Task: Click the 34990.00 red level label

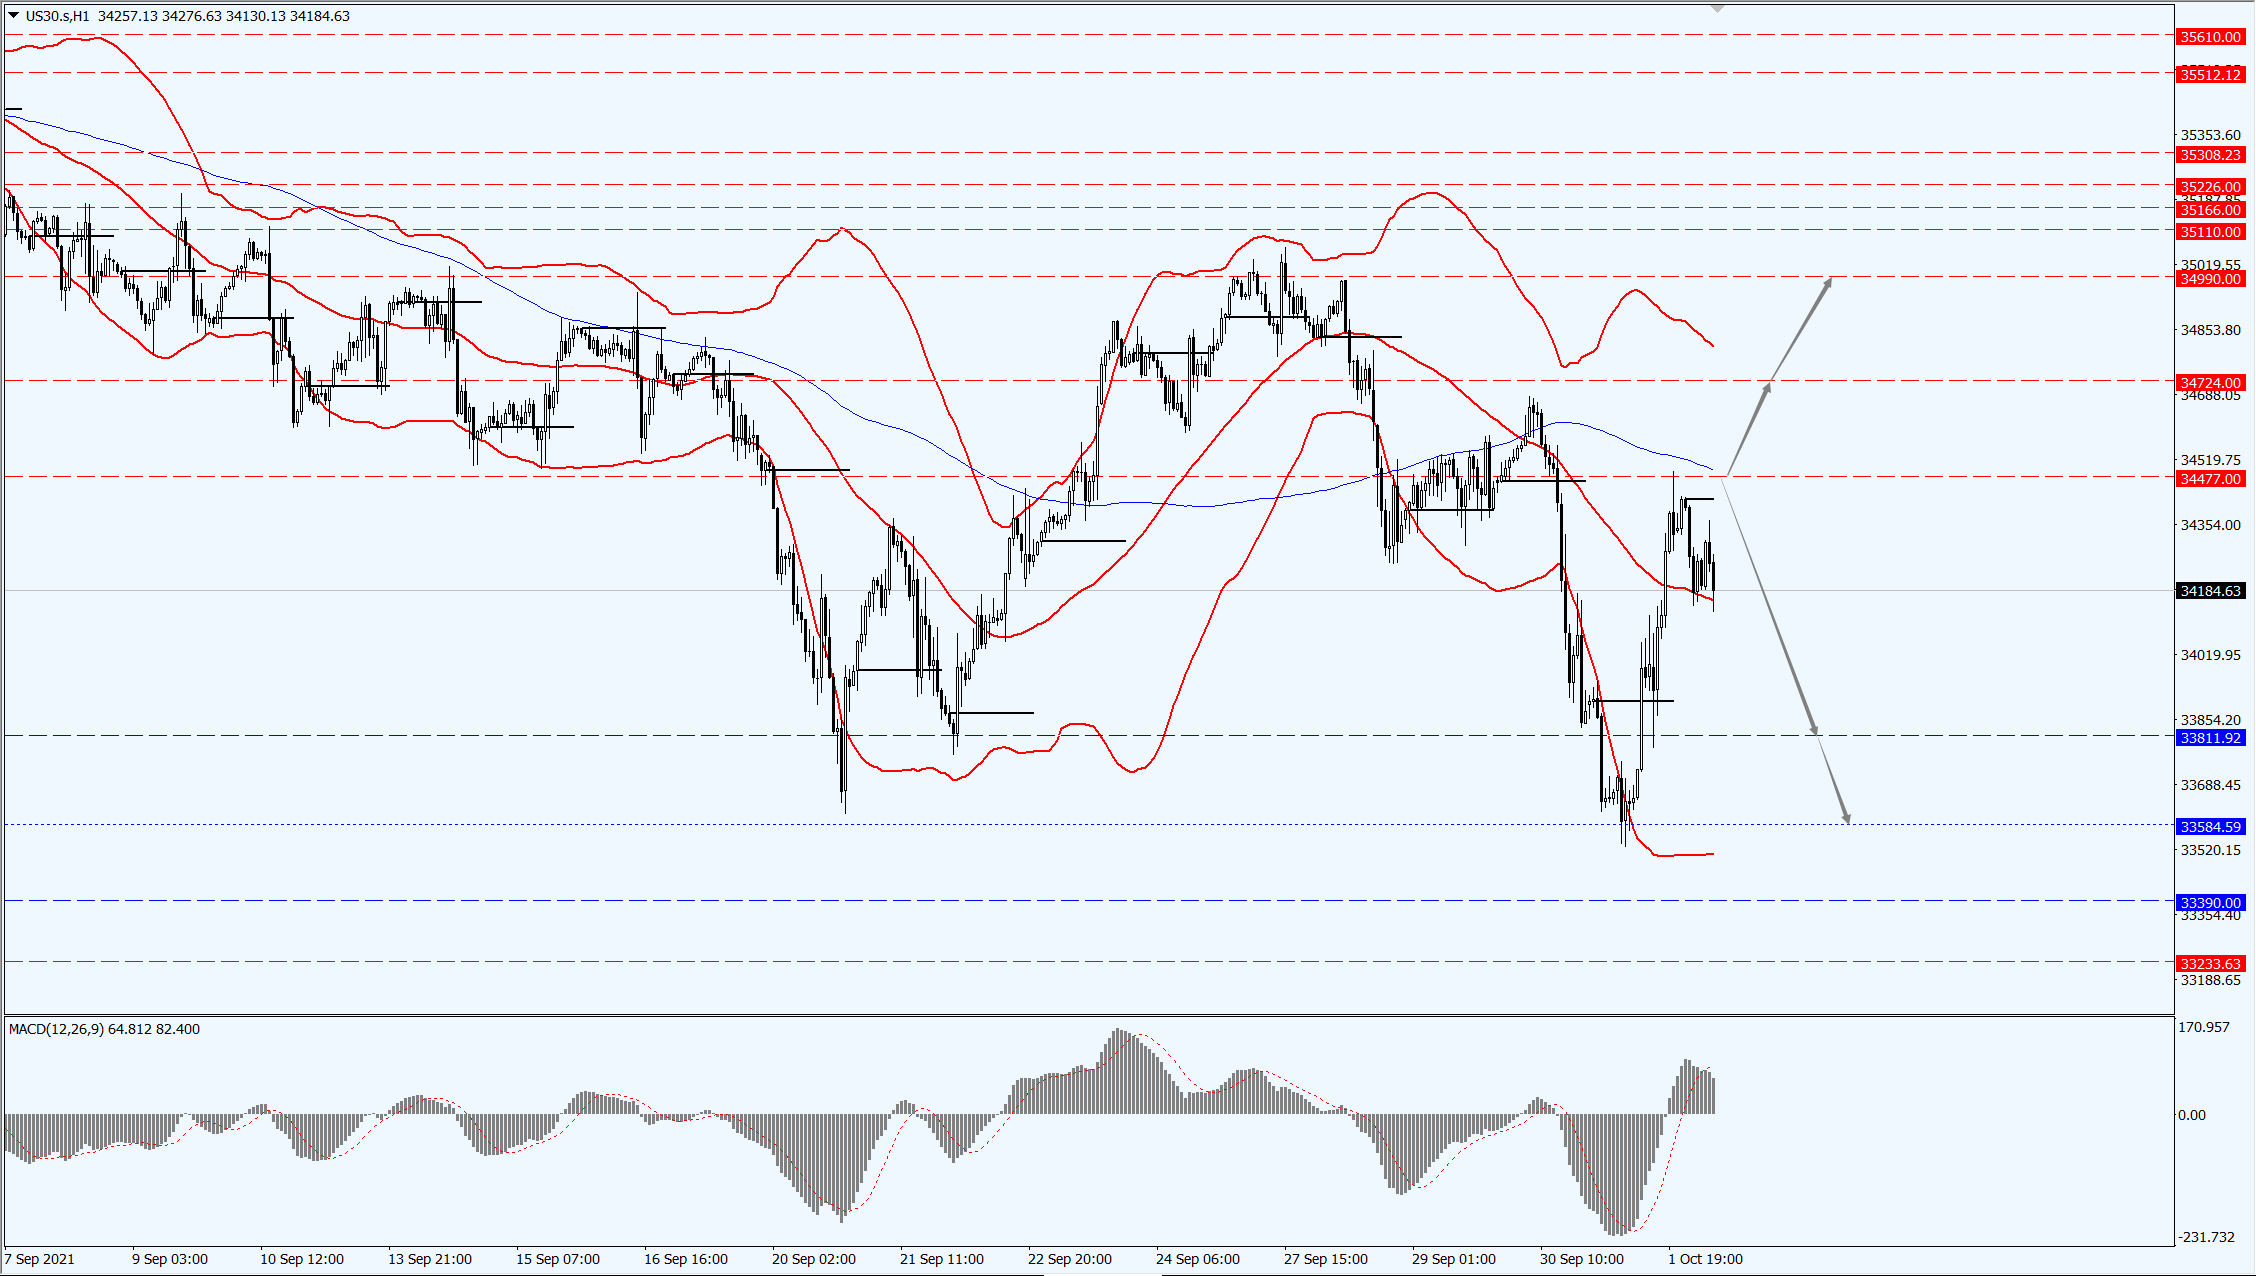Action: click(2211, 279)
